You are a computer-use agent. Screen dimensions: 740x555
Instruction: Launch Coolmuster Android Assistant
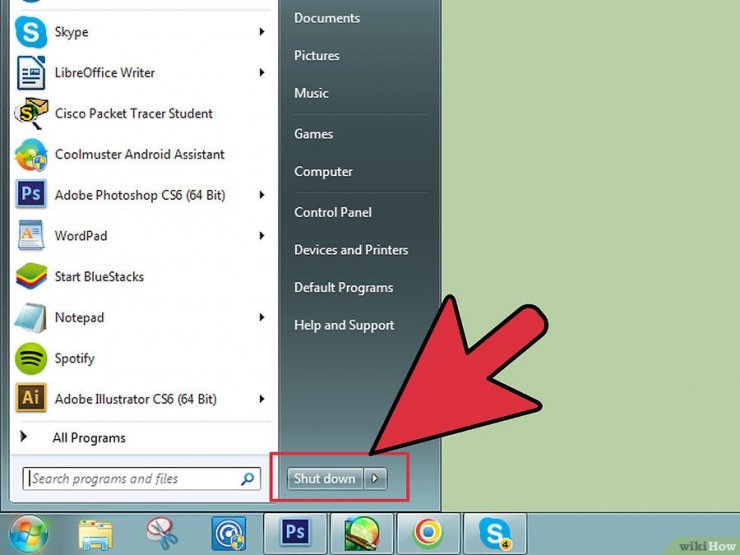coord(139,155)
